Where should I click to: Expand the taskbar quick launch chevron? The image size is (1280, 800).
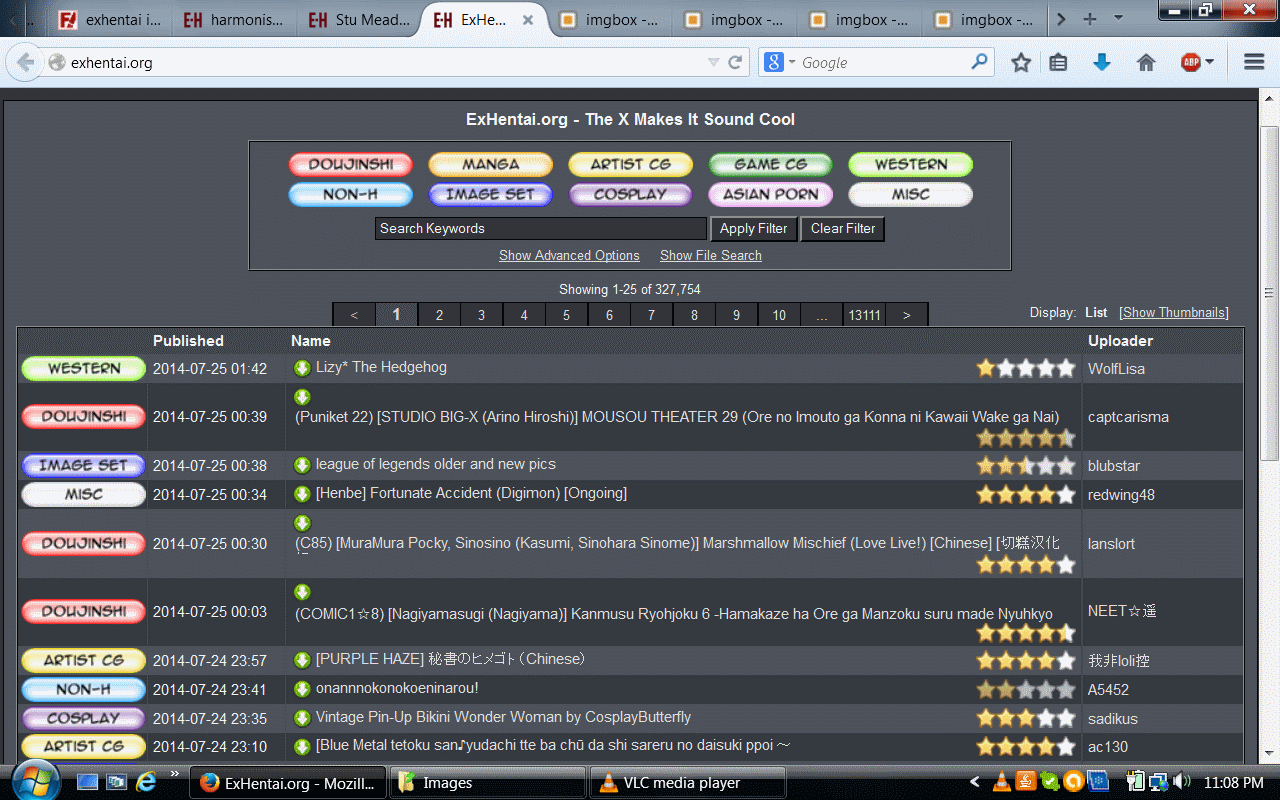(x=174, y=773)
